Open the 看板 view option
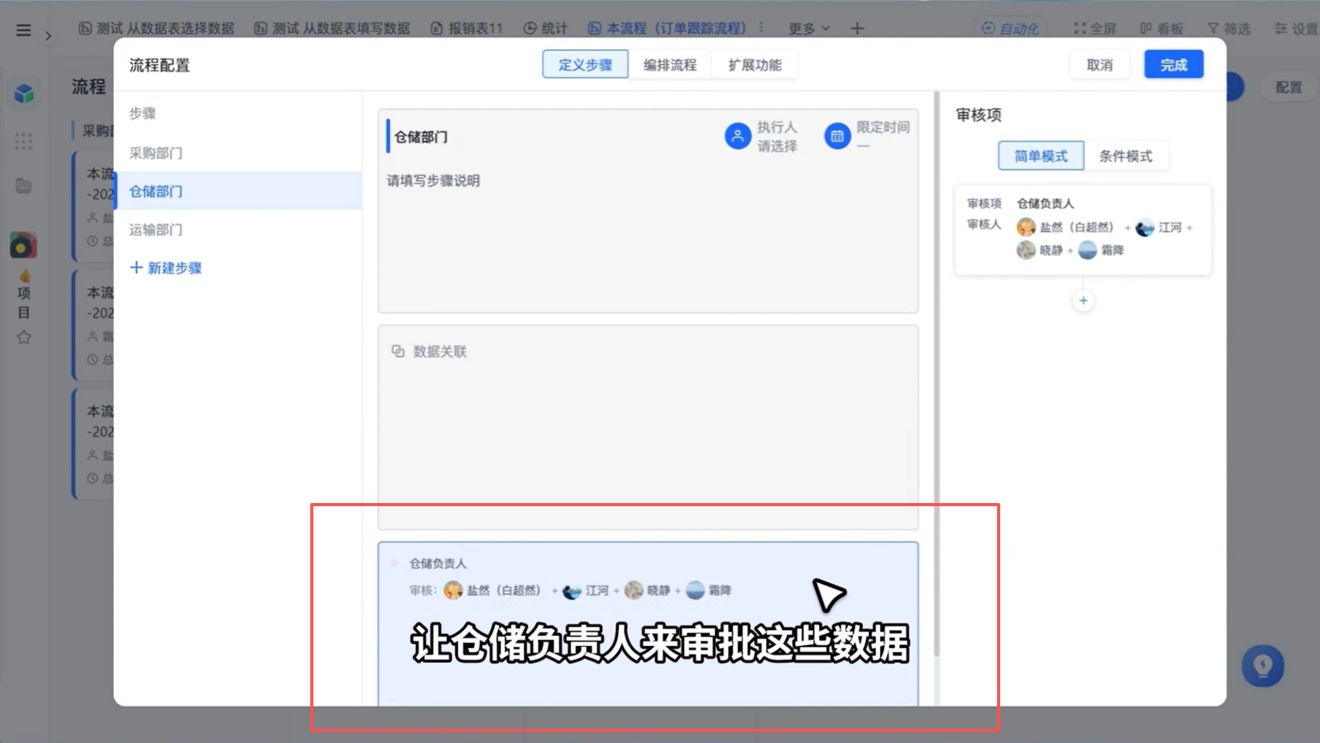Screen dimensions: 1320x743 (1162, 28)
